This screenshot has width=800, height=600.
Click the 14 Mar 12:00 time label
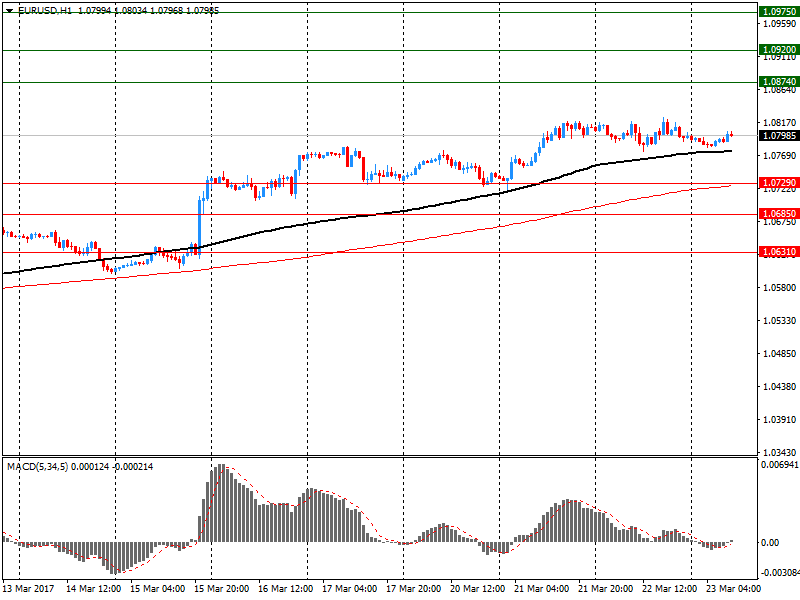pos(93,589)
